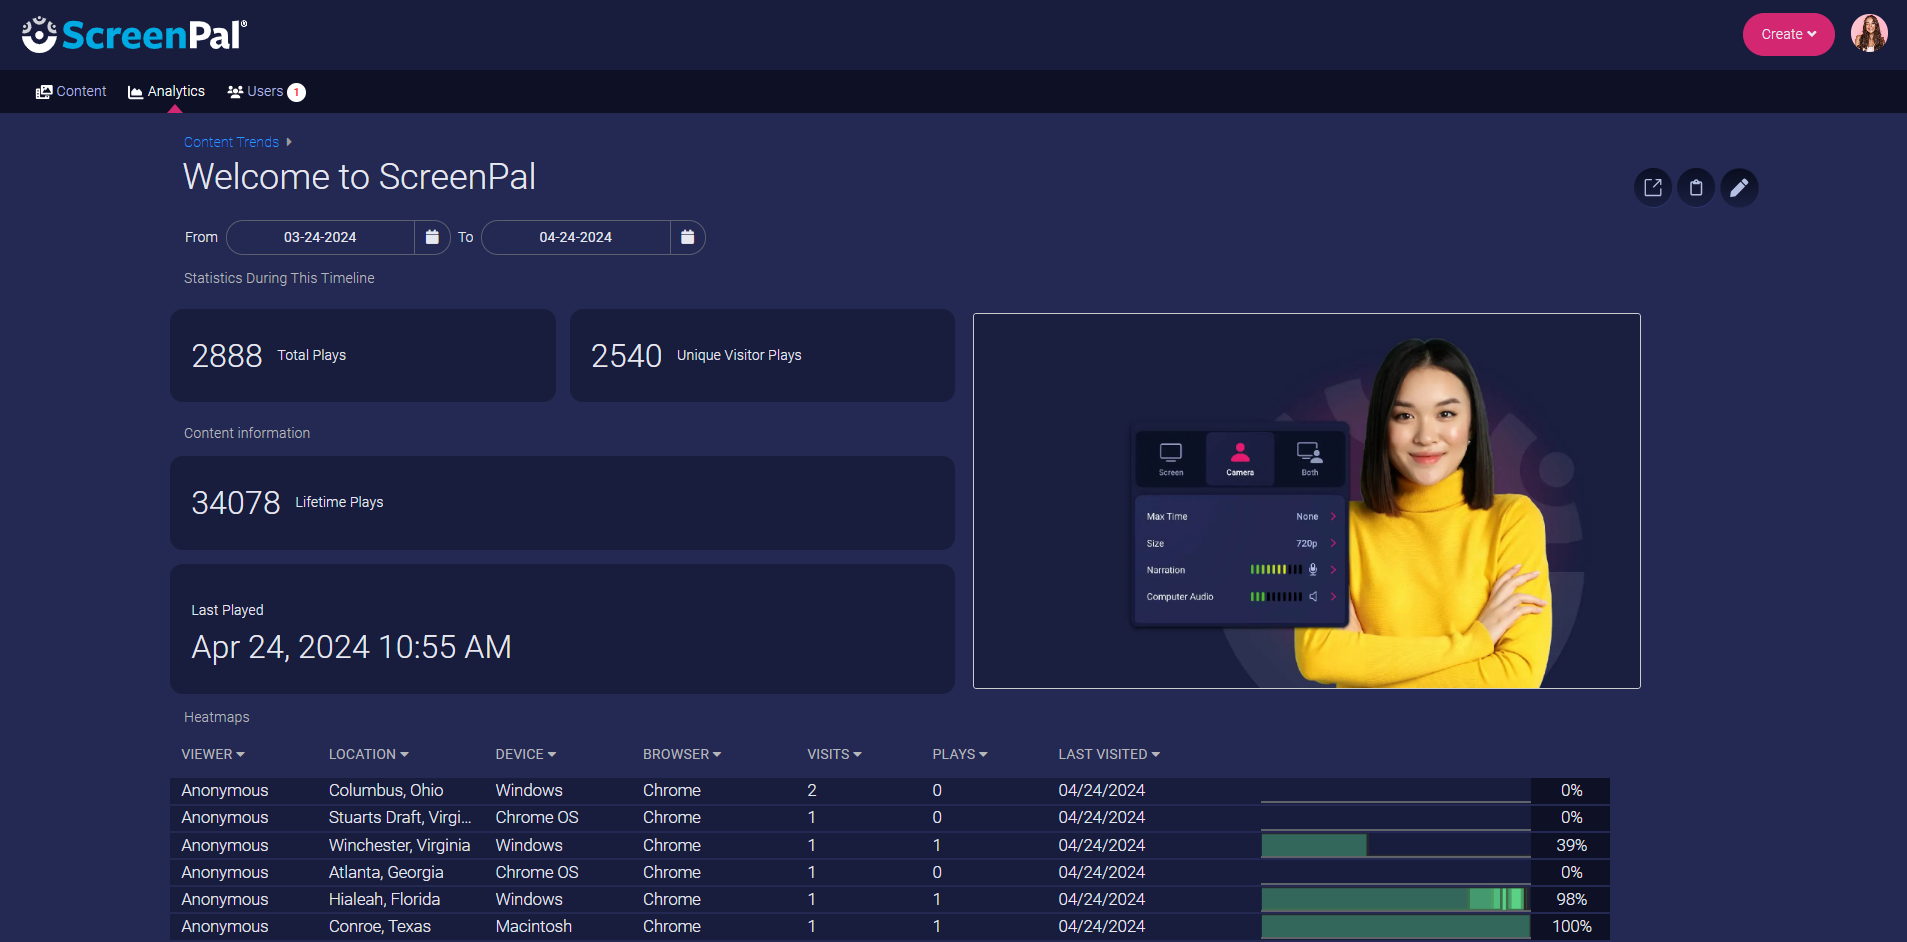The width and height of the screenshot is (1907, 942).
Task: Switch to the Analytics tab
Action: click(166, 91)
